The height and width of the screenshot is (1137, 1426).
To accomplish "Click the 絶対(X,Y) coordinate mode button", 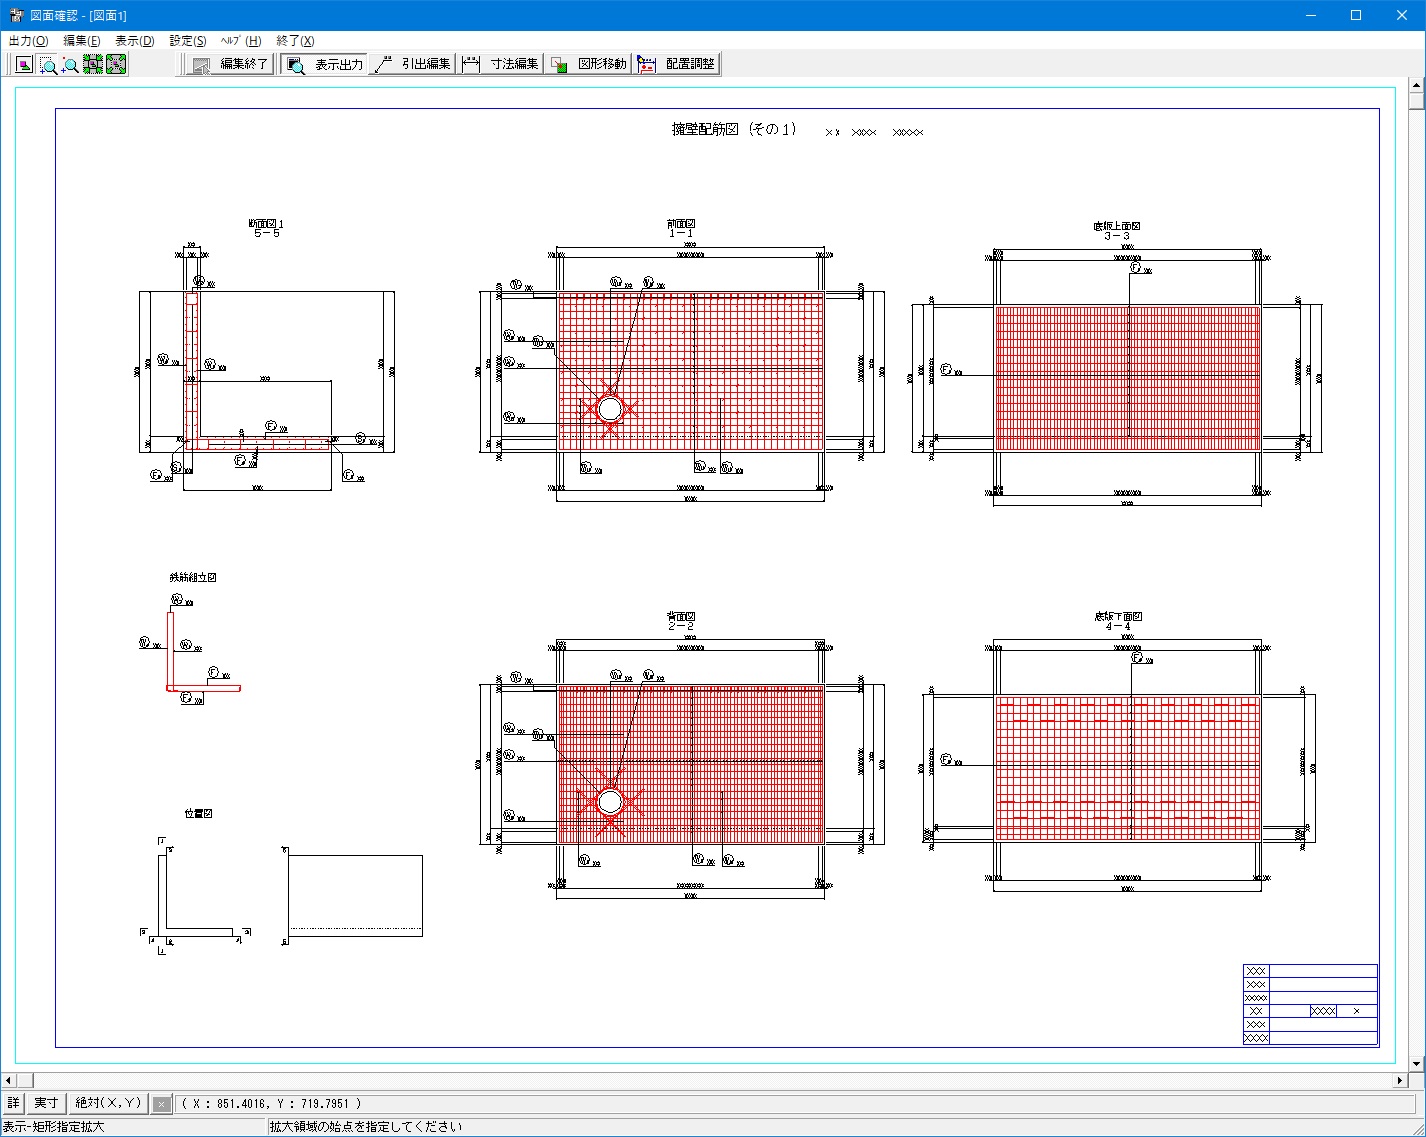I will click(108, 1103).
